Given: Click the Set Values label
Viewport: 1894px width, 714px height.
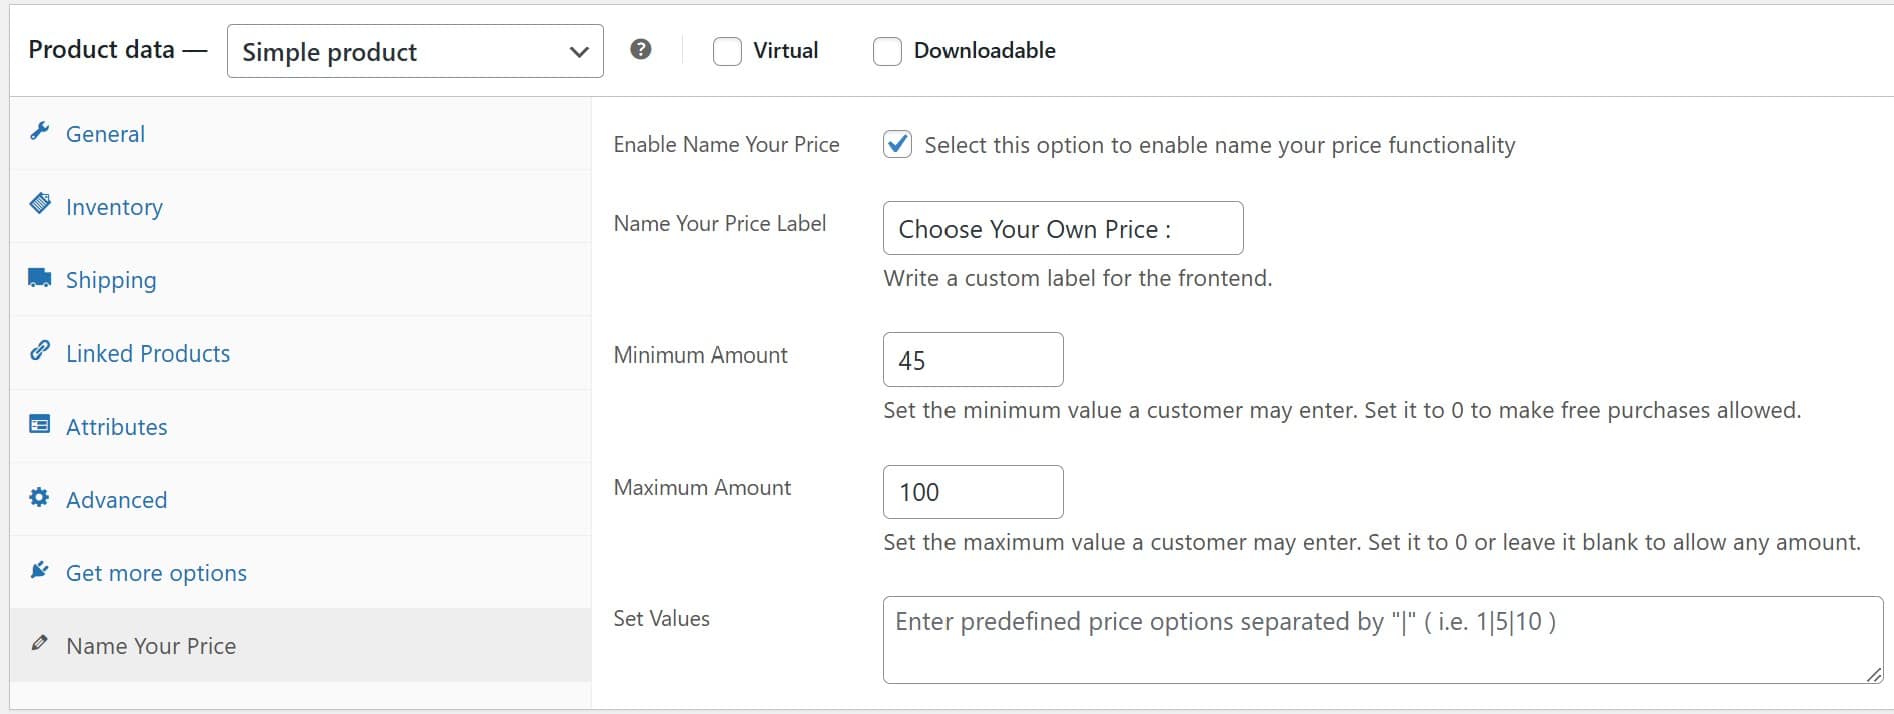Looking at the screenshot, I should click(661, 618).
